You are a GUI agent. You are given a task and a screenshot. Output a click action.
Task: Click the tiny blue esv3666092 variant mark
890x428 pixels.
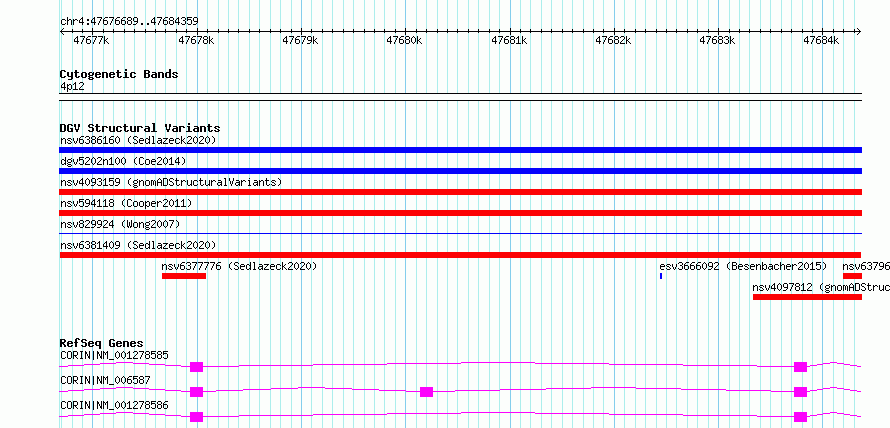click(x=661, y=276)
